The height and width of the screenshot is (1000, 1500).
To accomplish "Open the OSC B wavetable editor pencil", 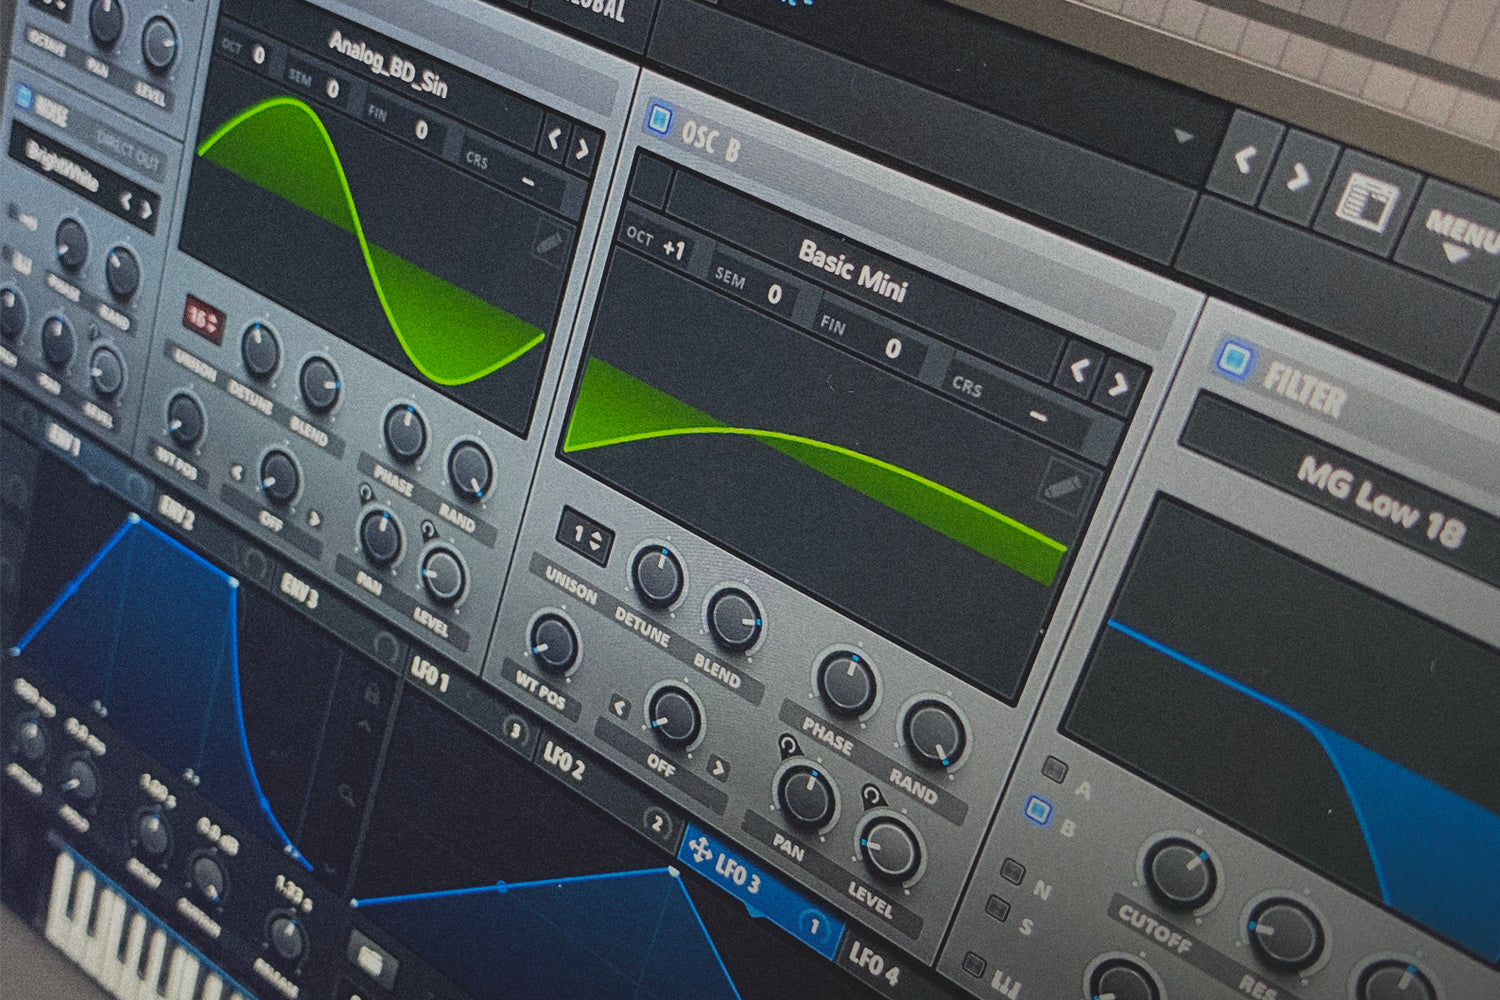I will pyautogui.click(x=1061, y=486).
